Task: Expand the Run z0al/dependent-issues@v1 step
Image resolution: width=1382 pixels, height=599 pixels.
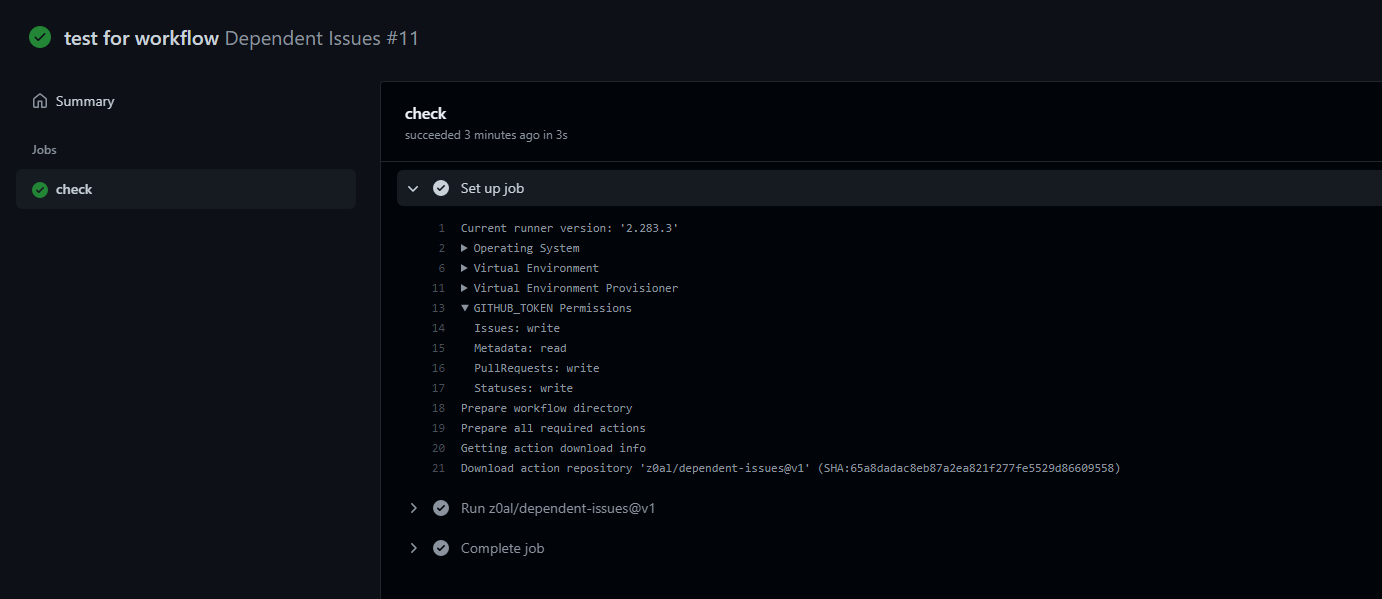Action: (x=413, y=508)
